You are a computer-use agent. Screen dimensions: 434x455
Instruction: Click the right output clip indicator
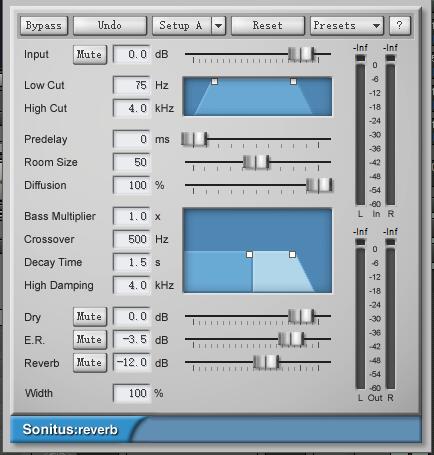[x=390, y=242]
